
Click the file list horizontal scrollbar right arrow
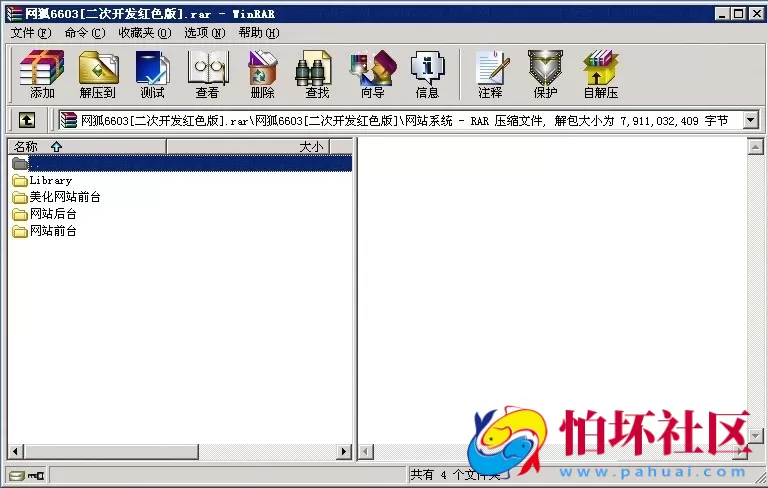345,452
